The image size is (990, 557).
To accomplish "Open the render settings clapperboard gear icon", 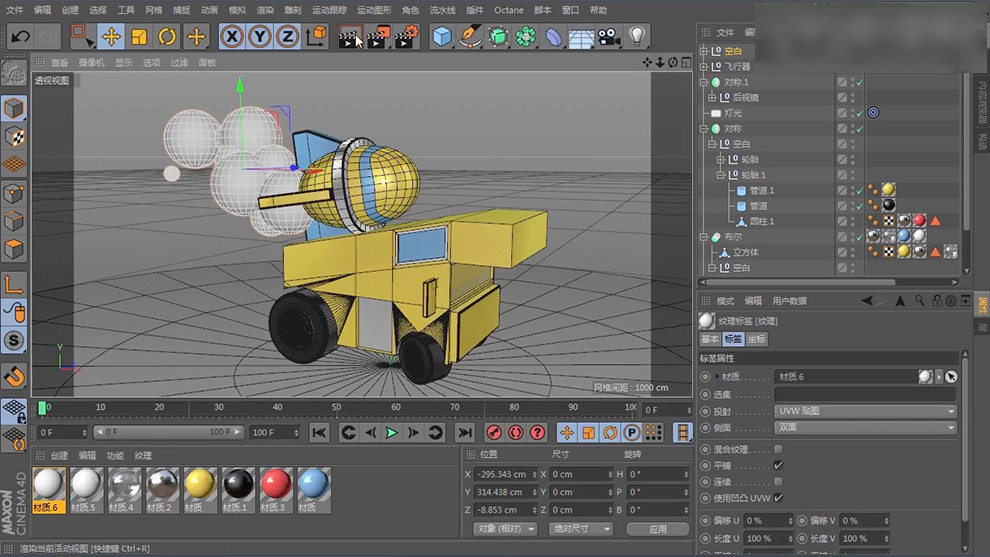I will (405, 37).
